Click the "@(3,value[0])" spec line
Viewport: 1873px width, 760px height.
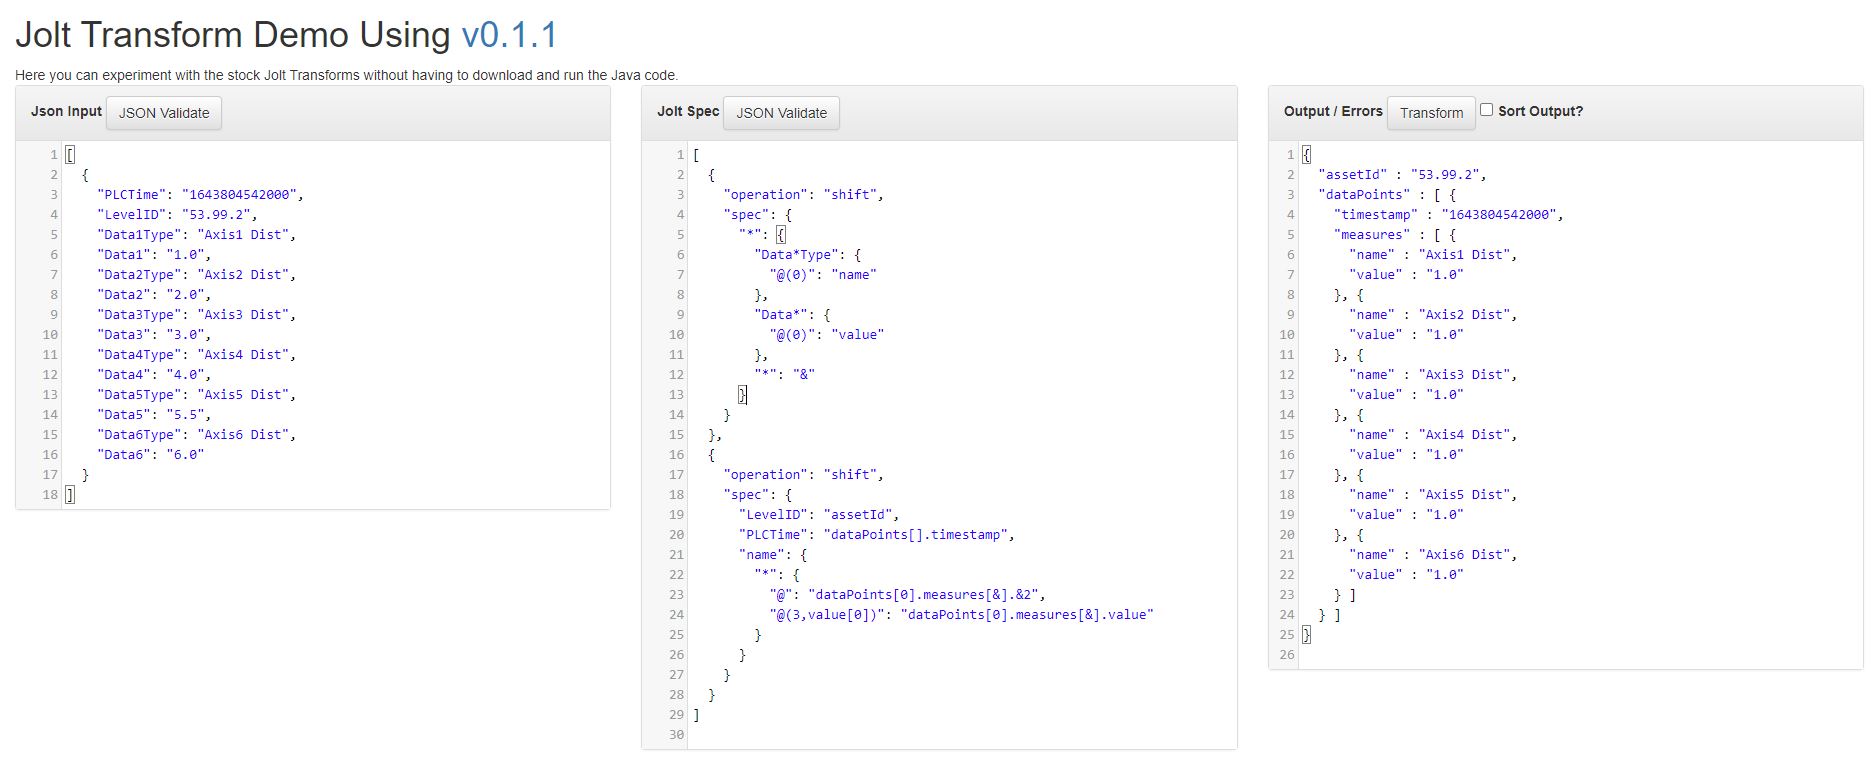(x=961, y=615)
